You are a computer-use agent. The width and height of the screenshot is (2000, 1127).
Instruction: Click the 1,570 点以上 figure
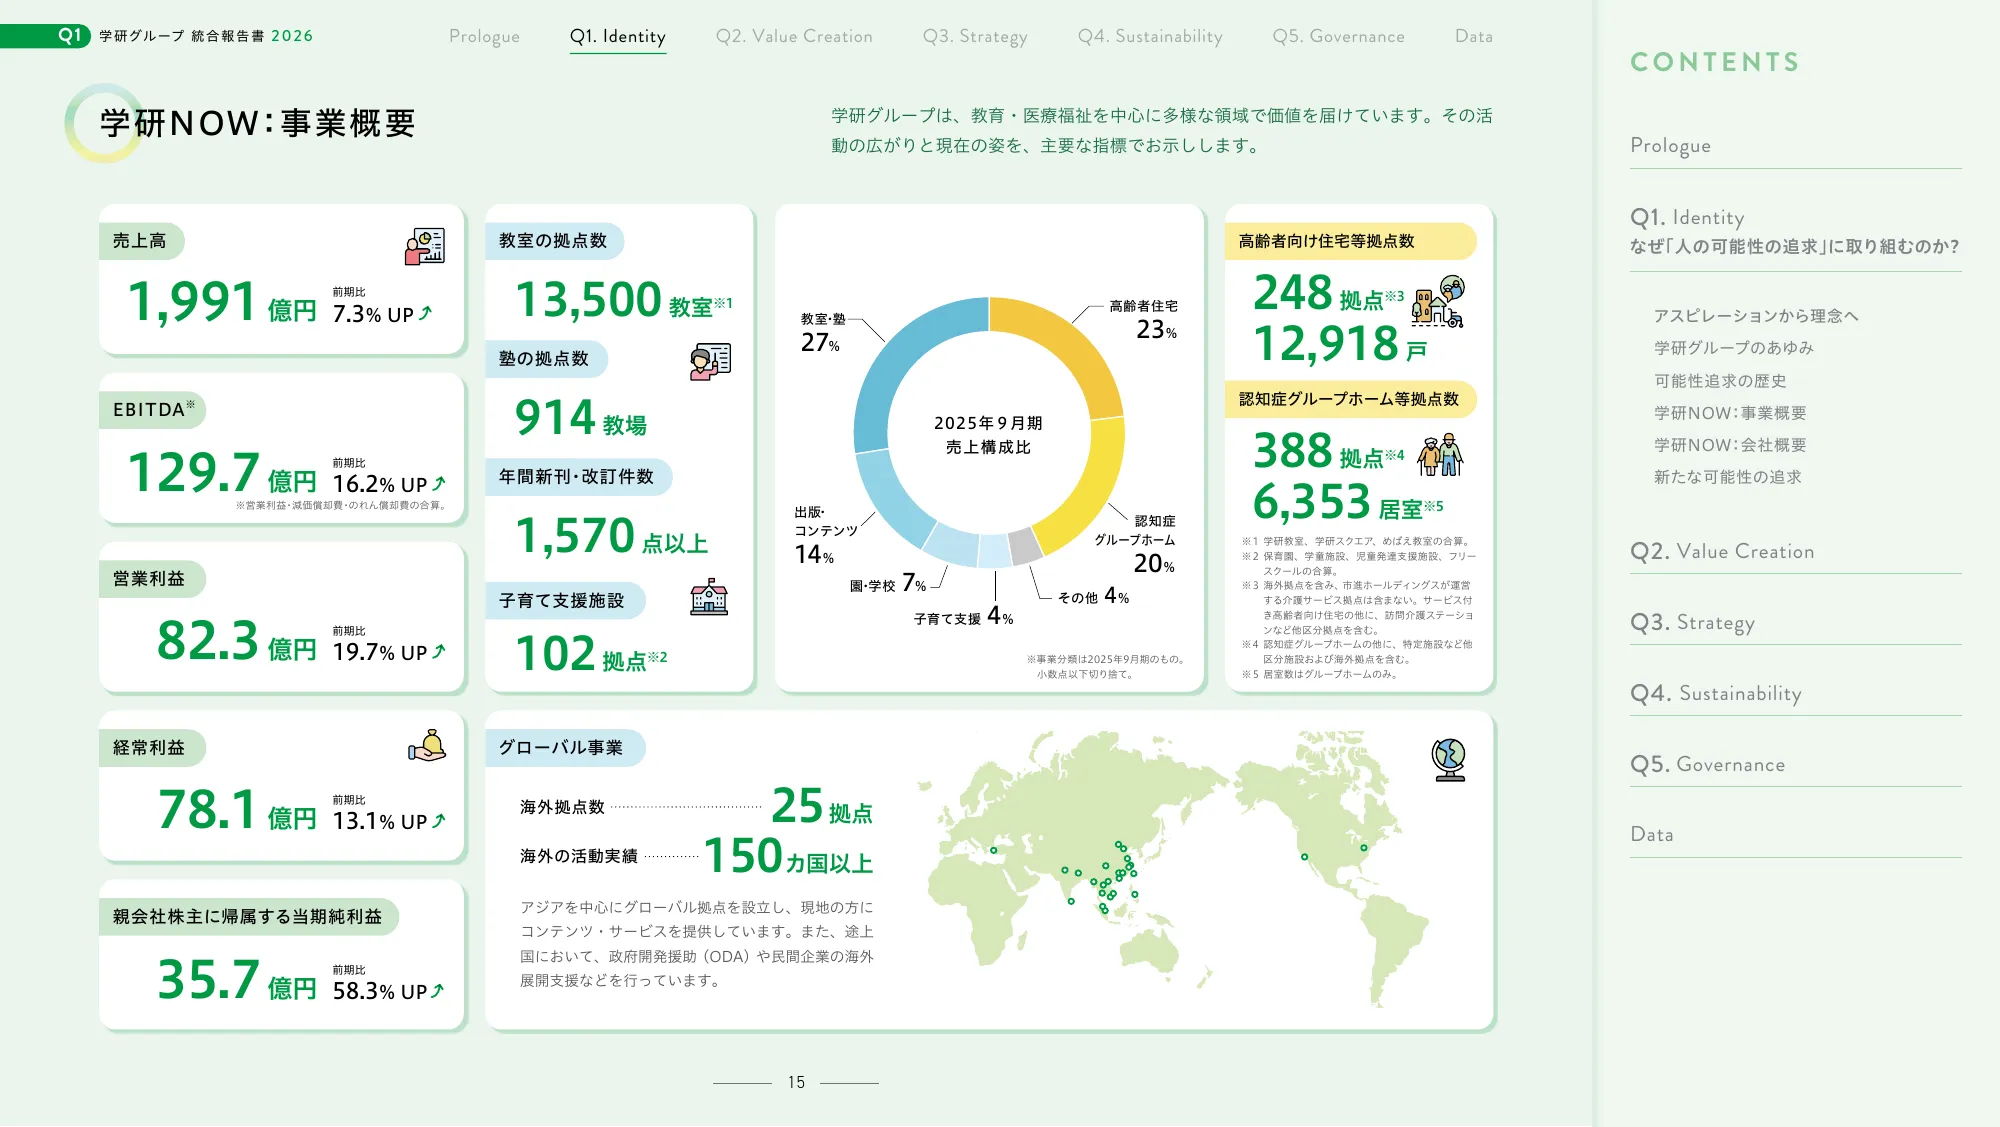point(611,536)
